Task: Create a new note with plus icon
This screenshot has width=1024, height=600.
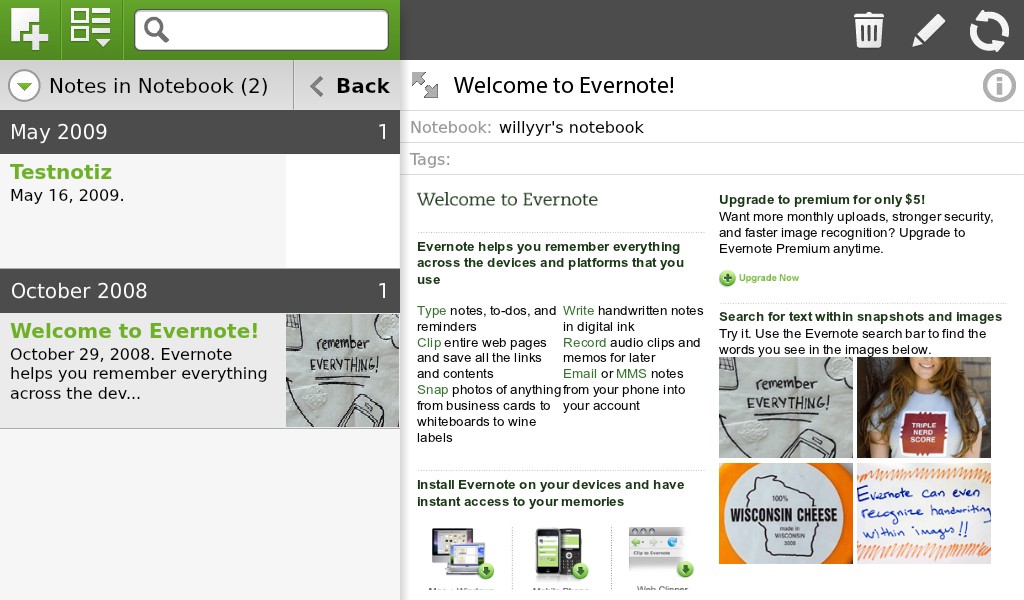Action: [30, 29]
